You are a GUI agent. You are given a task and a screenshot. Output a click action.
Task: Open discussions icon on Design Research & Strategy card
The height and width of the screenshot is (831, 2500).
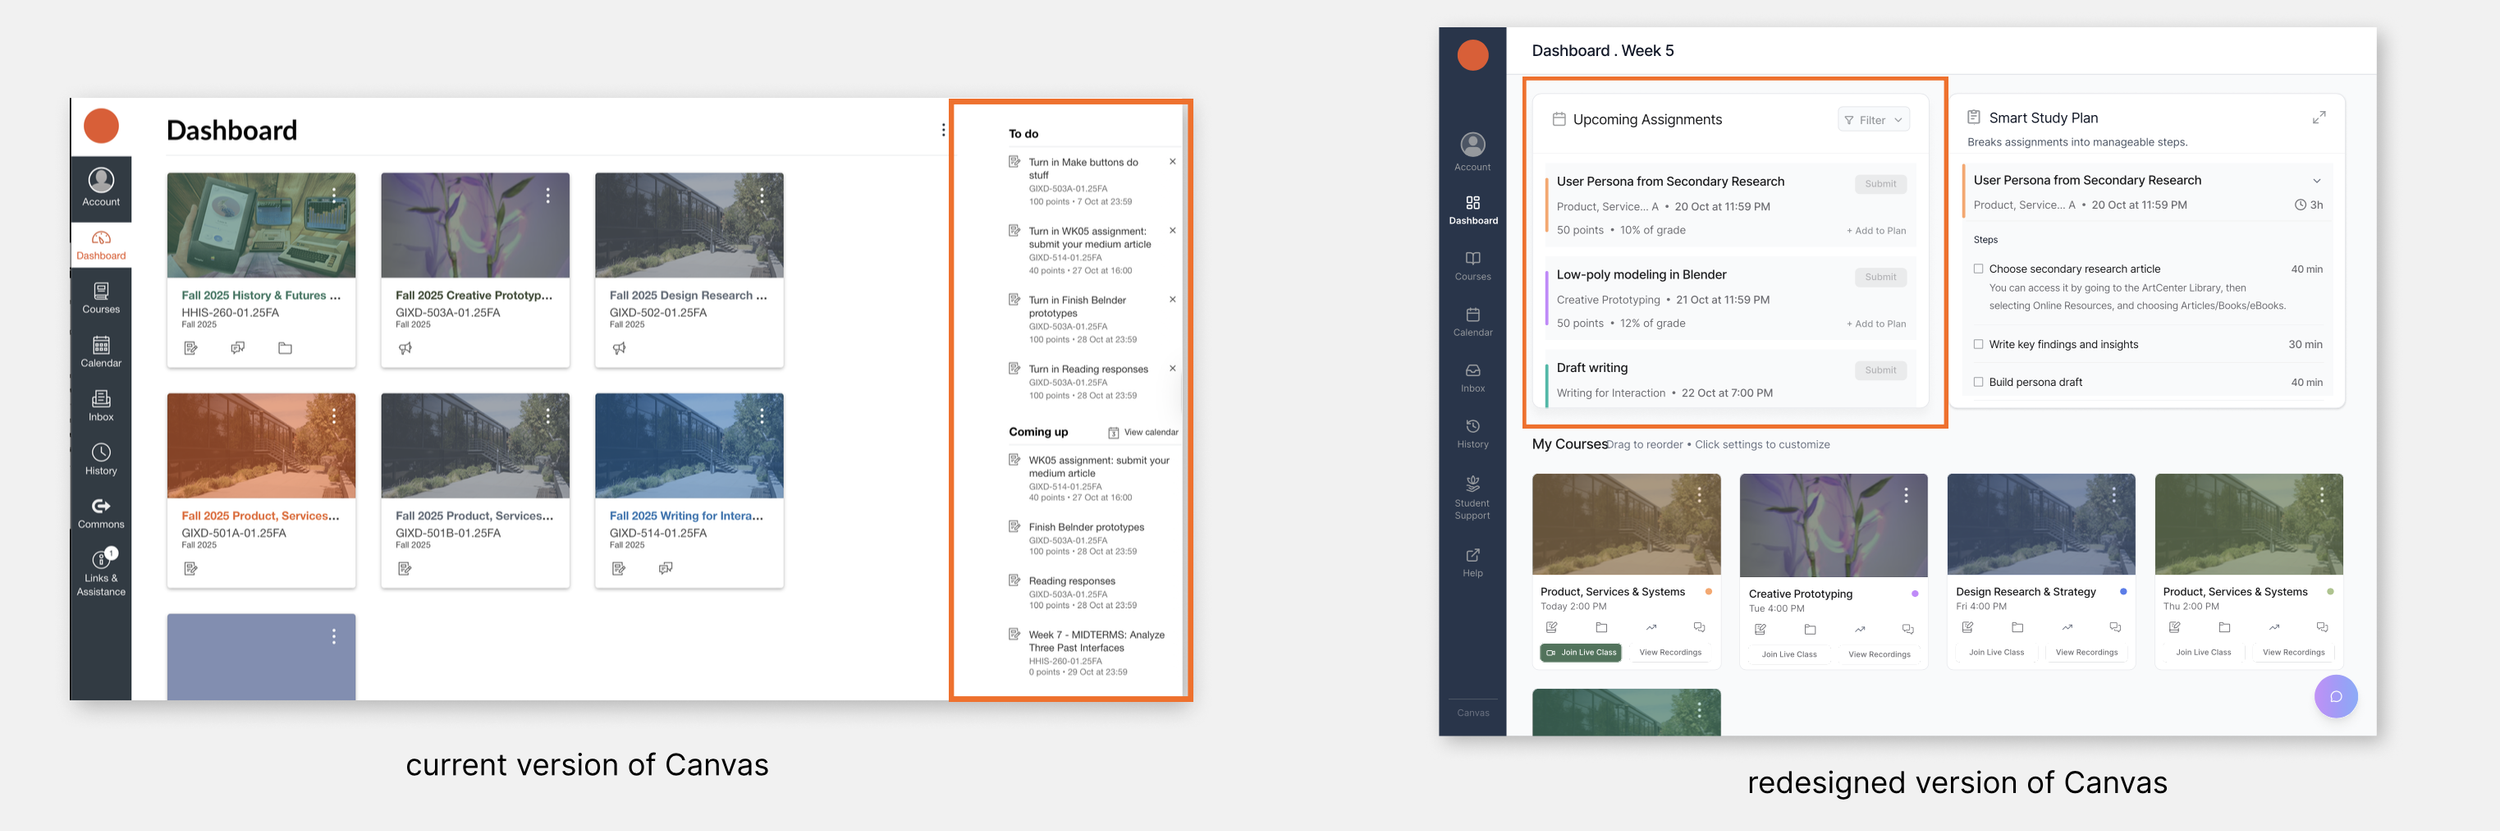[x=2115, y=627]
